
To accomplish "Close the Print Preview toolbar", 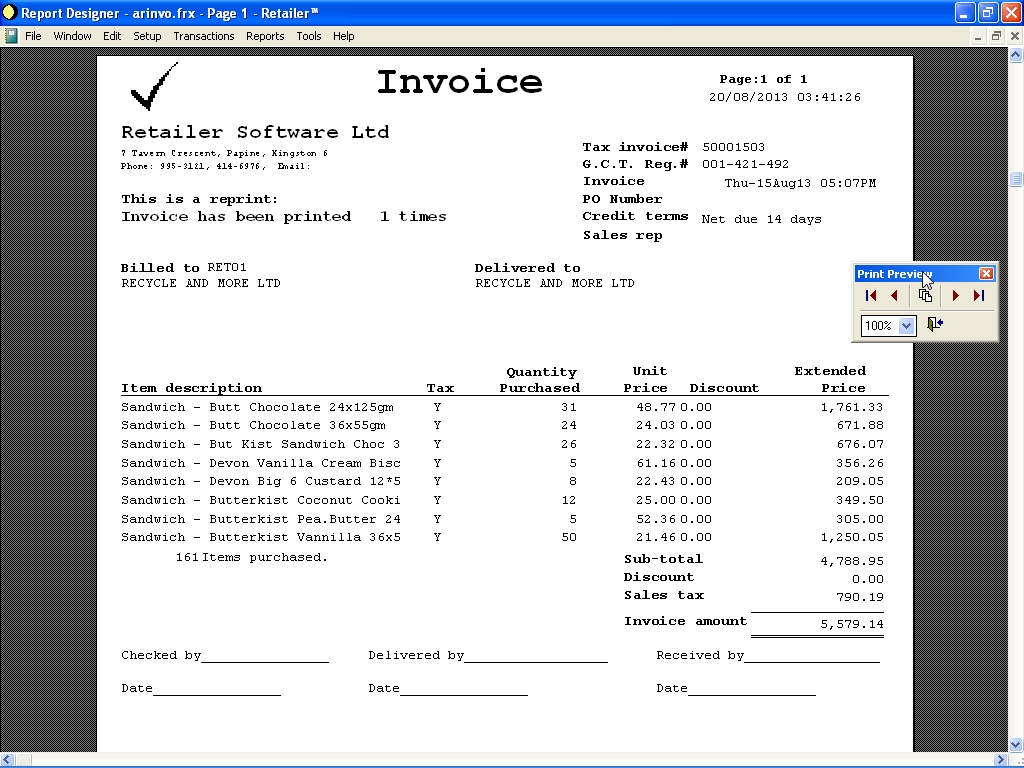I will 986,274.
